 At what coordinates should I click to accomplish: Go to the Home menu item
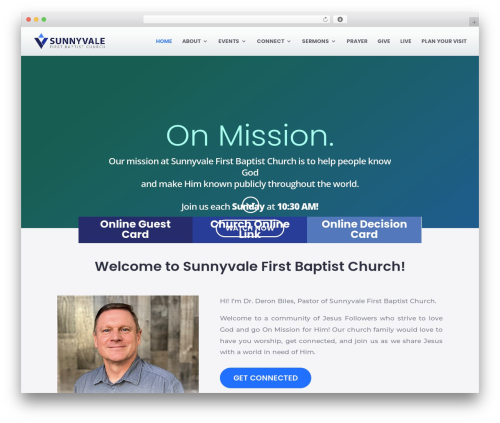(x=164, y=41)
